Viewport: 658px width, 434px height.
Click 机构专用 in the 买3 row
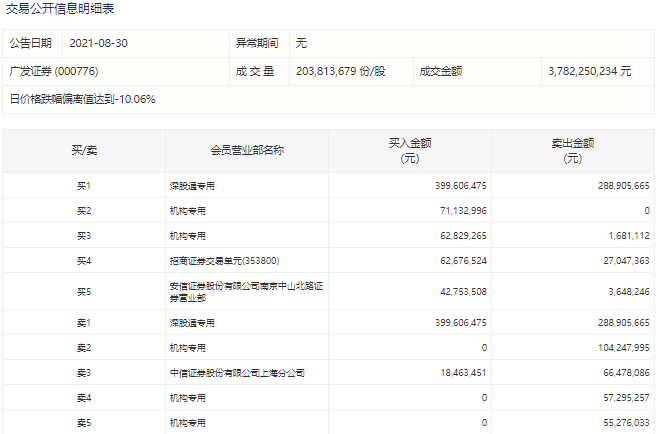coord(188,236)
